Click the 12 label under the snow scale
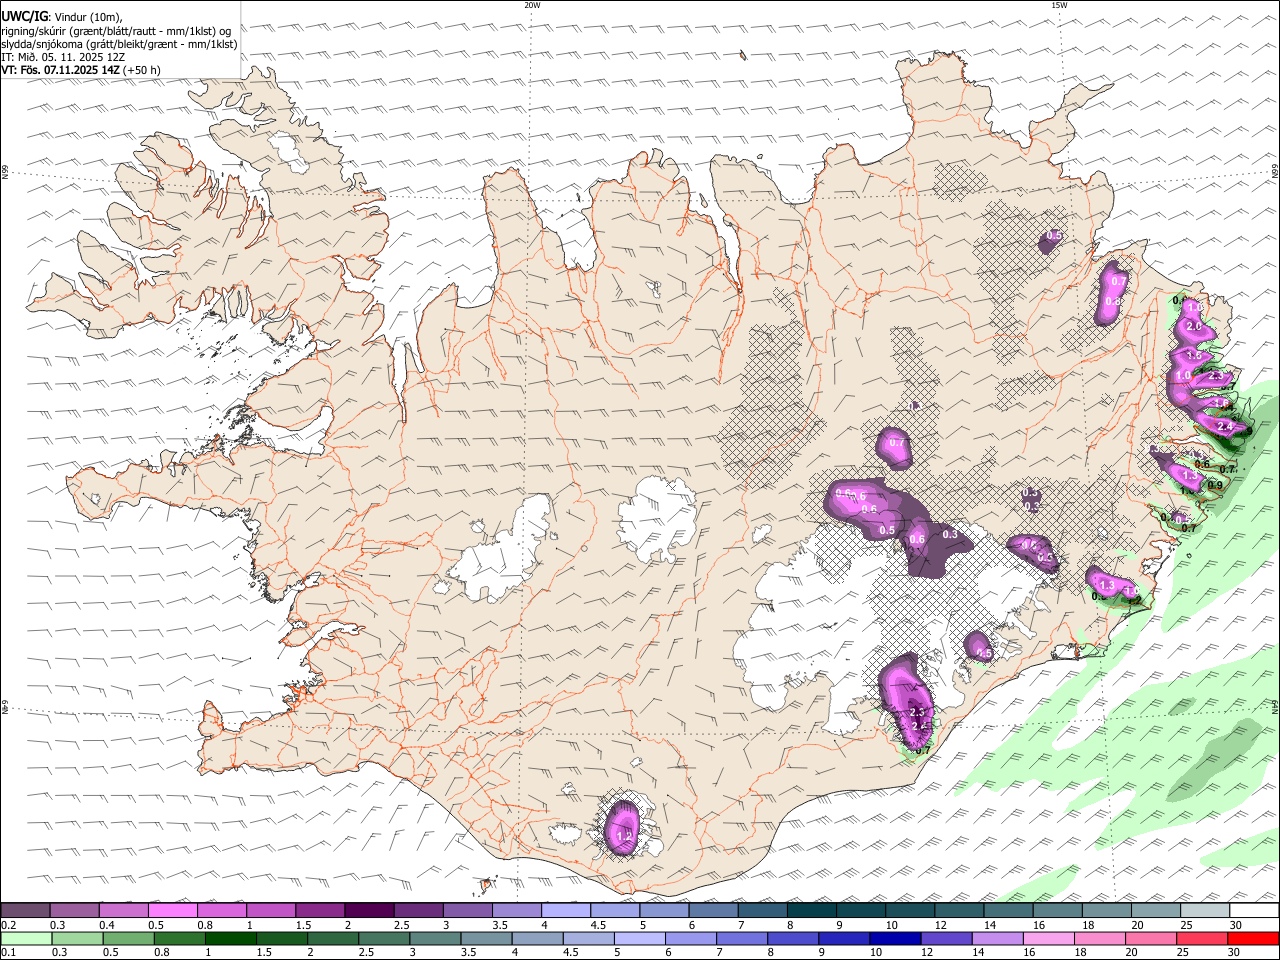Image resolution: width=1280 pixels, height=960 pixels. (940, 925)
